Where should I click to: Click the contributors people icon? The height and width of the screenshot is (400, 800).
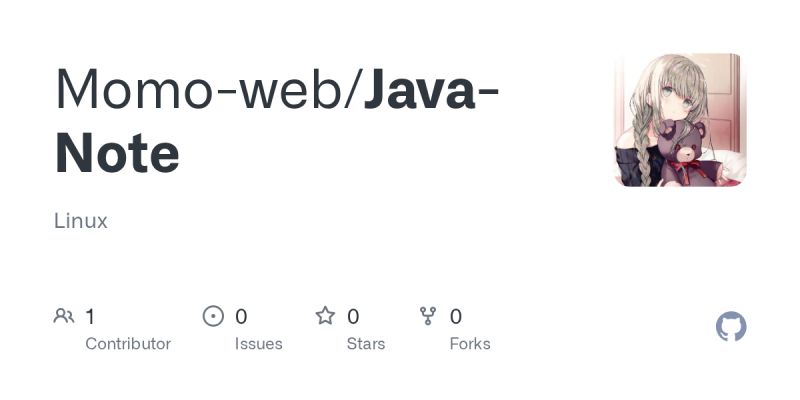click(64, 316)
